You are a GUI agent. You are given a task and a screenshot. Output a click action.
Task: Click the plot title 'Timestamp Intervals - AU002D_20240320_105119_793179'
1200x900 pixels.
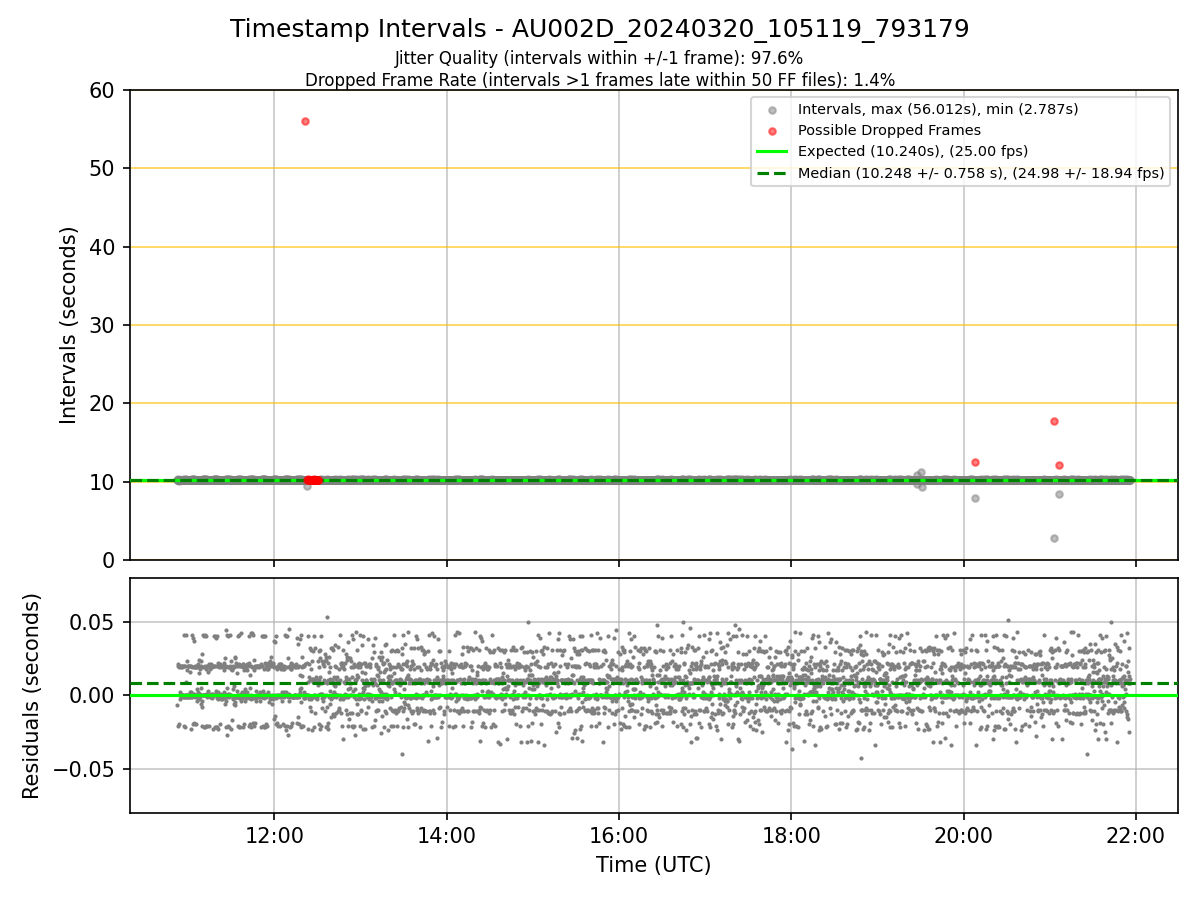[599, 29]
